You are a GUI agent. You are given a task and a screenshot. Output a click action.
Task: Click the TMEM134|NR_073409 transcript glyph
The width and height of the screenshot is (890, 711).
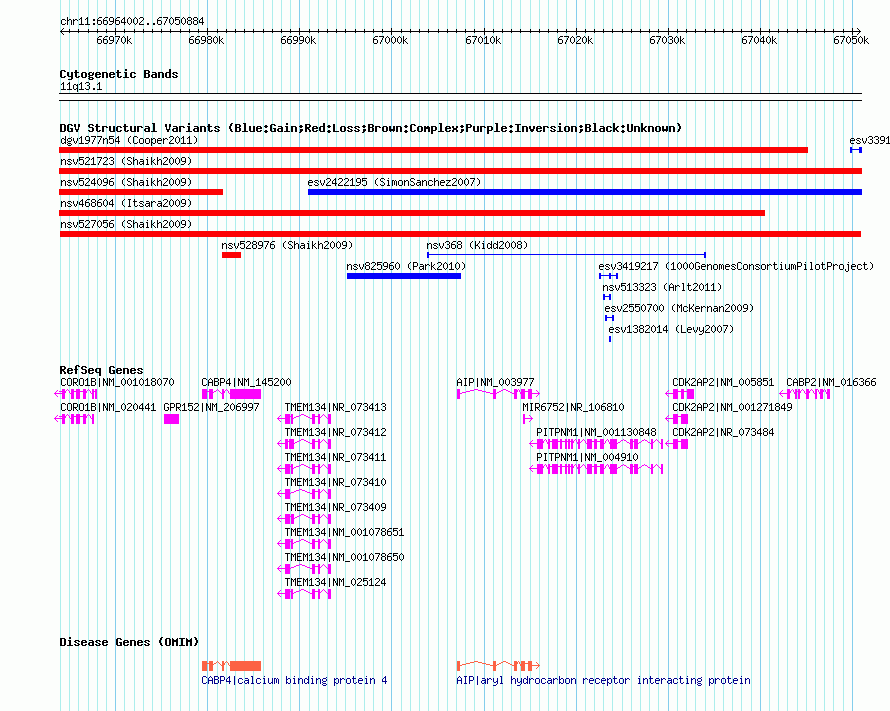(304, 519)
